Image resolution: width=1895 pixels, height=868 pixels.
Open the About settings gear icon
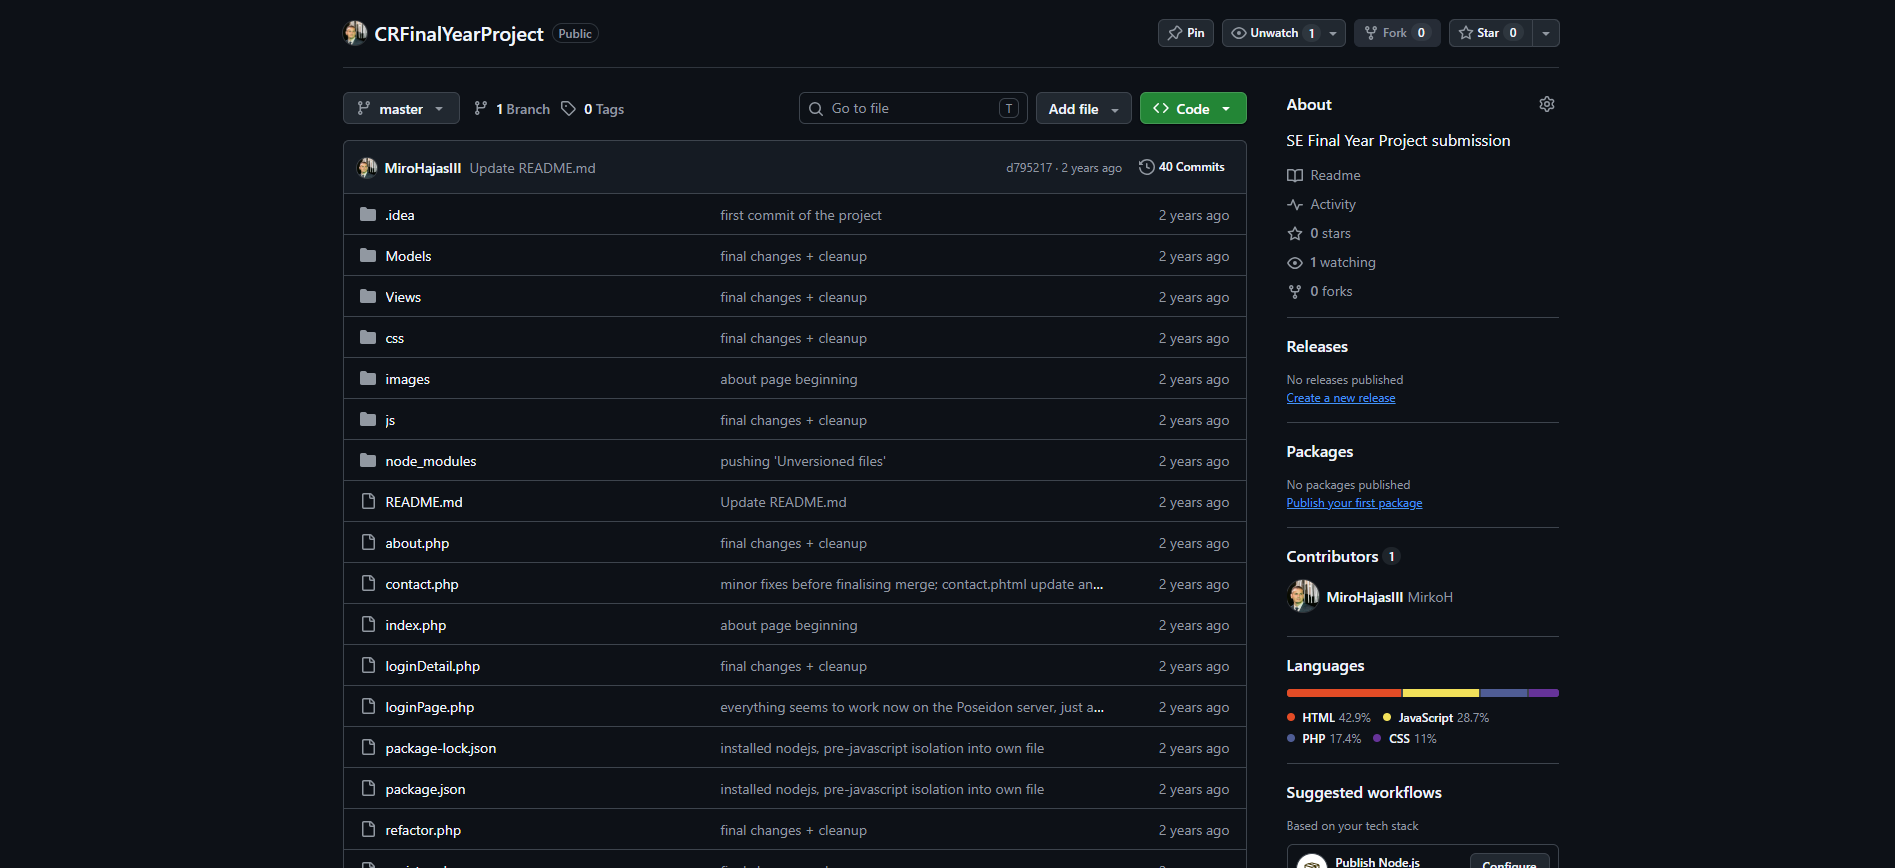click(x=1546, y=104)
